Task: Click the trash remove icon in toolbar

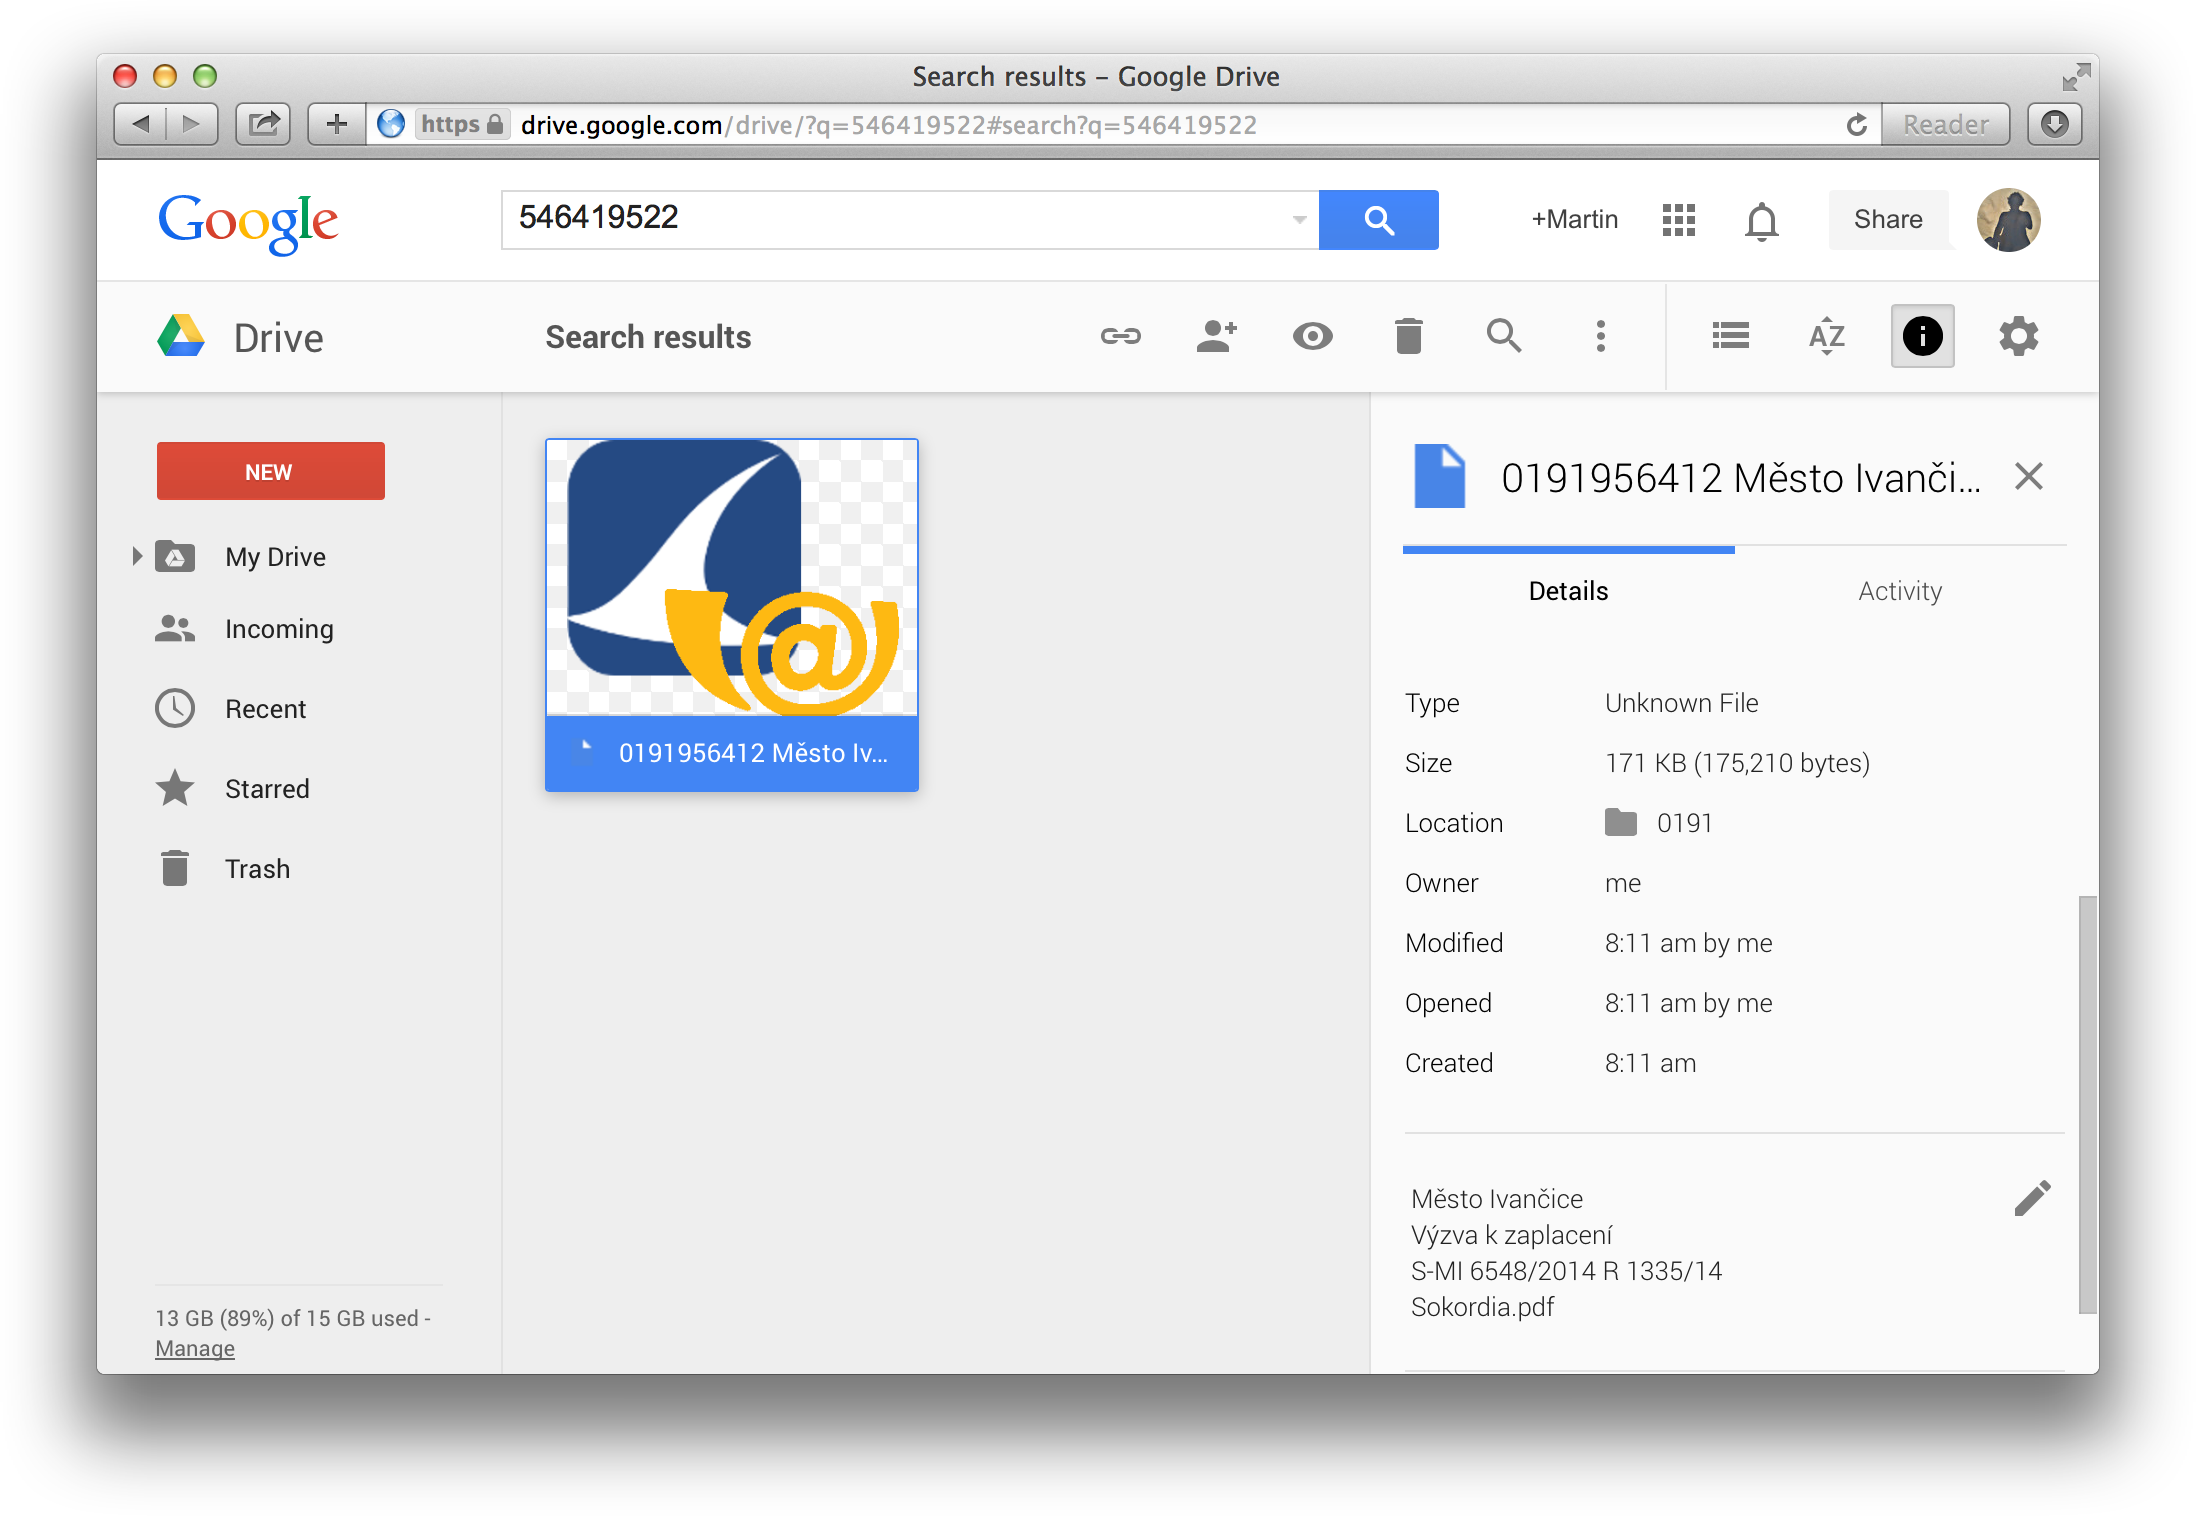Action: tap(1408, 337)
